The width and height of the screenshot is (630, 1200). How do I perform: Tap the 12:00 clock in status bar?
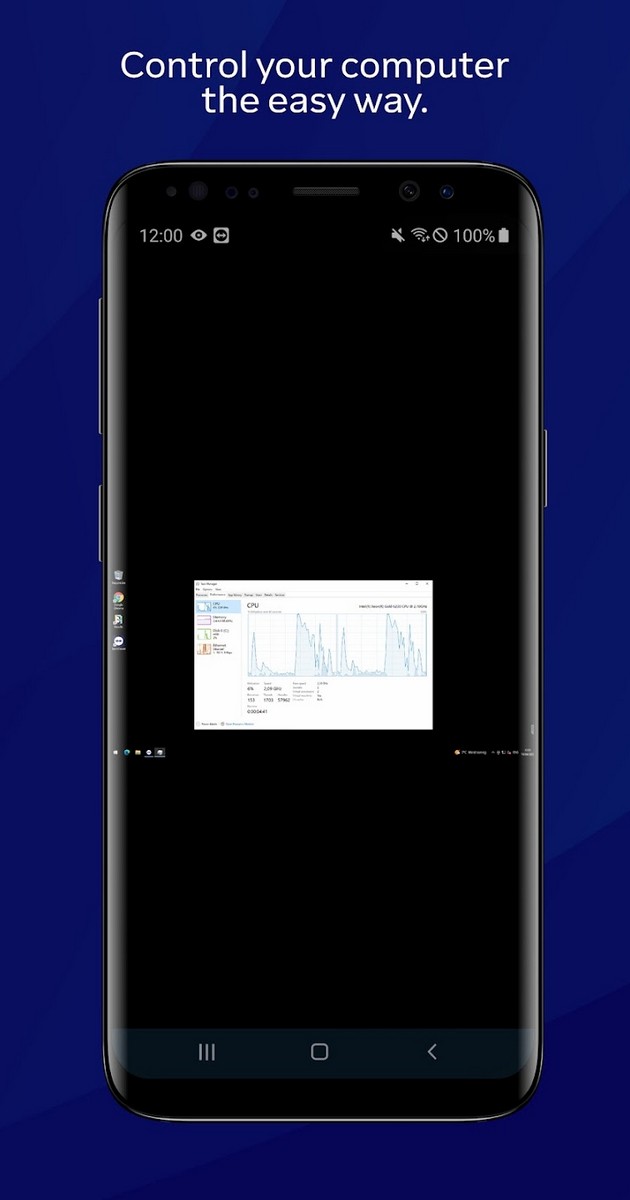[x=160, y=235]
